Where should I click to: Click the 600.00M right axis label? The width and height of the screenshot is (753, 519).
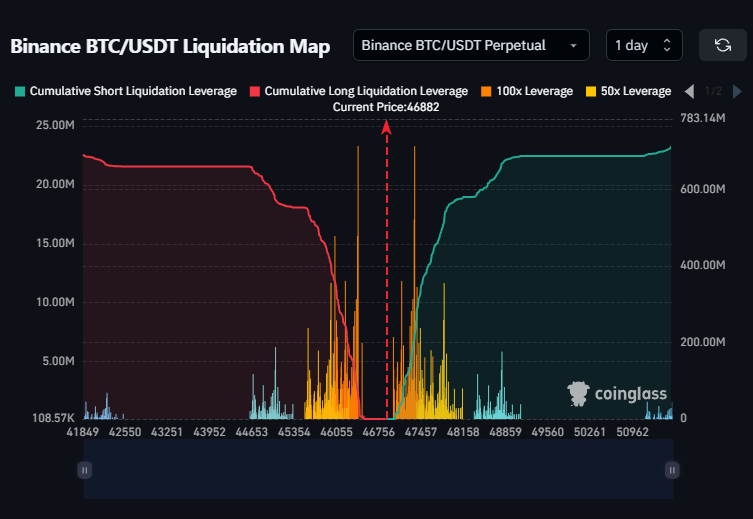click(703, 189)
